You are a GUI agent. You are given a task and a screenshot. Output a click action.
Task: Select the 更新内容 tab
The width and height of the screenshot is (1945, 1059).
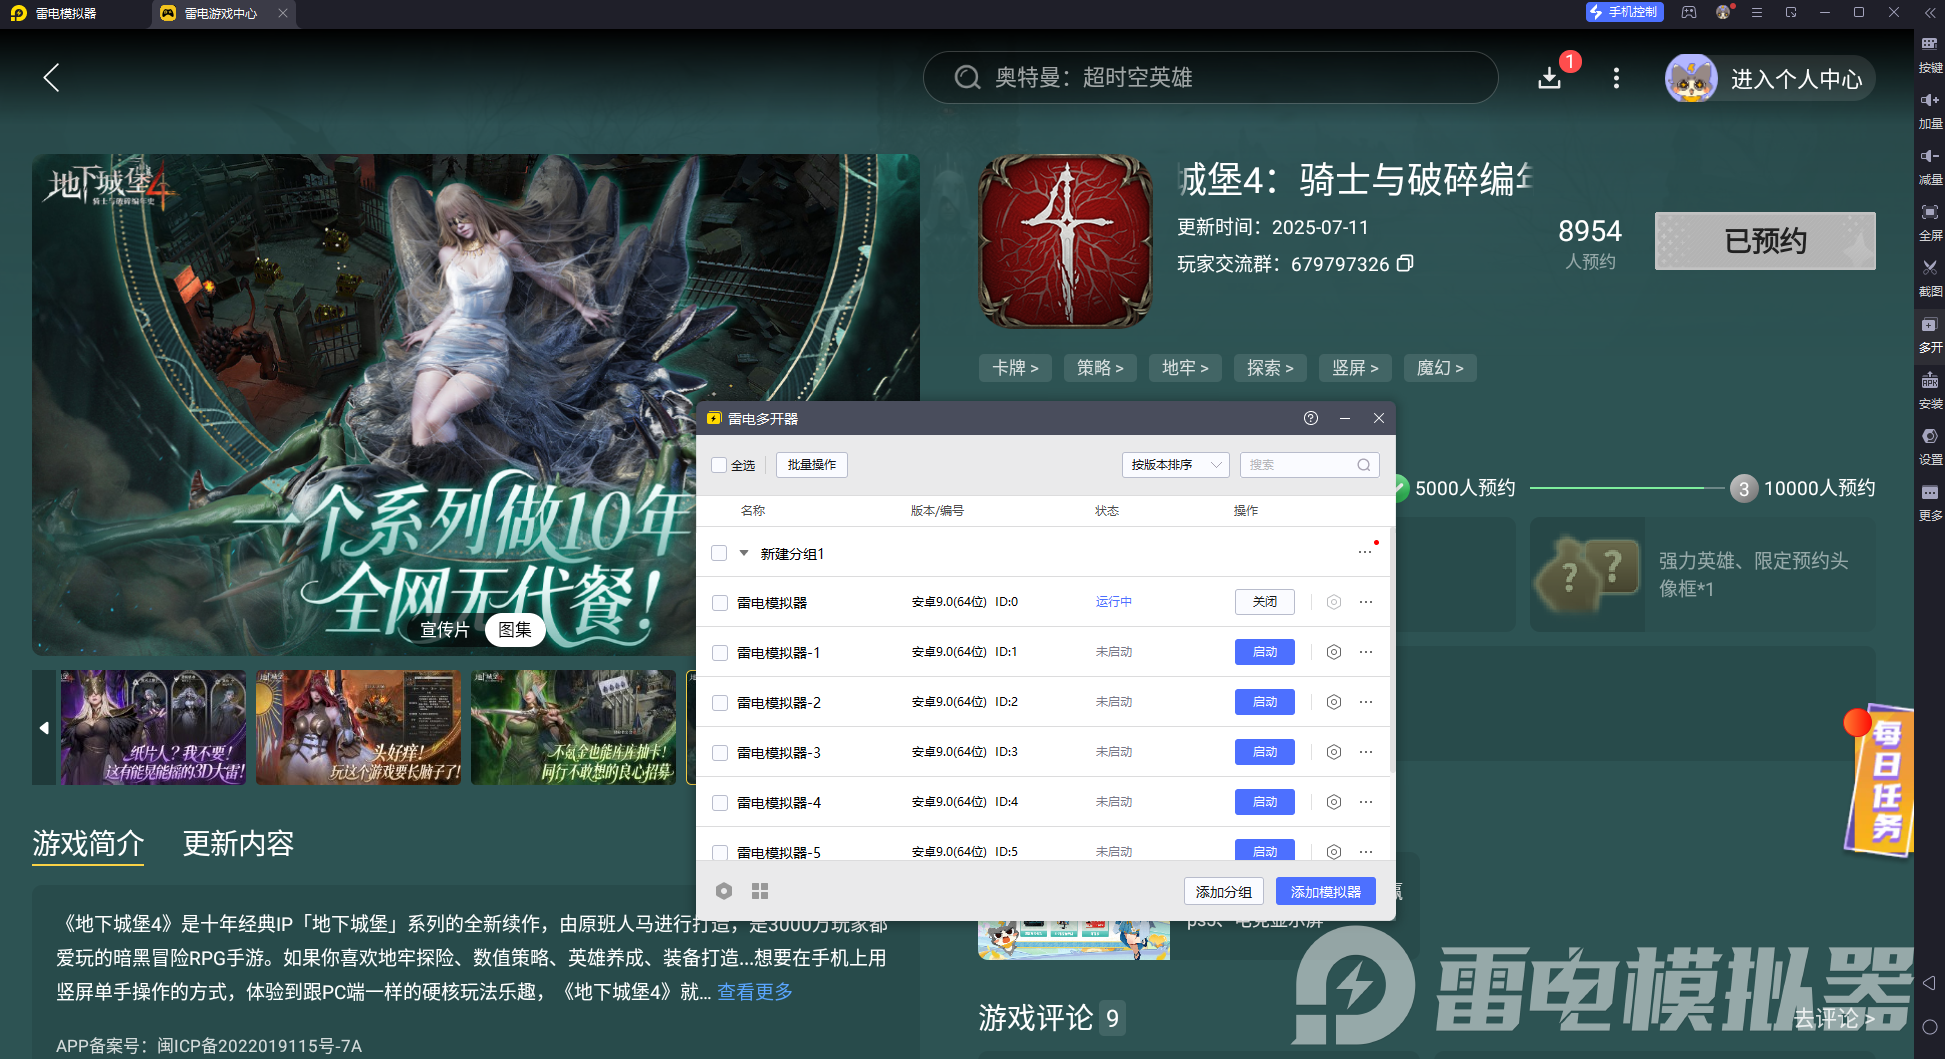pos(238,844)
